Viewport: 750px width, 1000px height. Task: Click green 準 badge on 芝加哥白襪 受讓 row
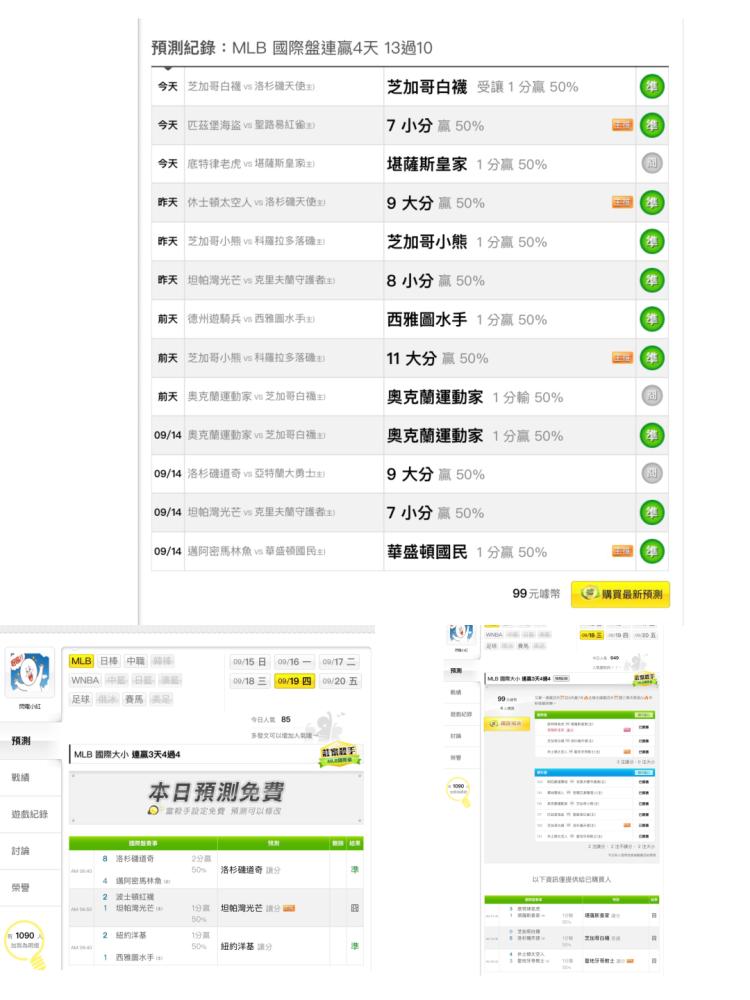tap(652, 87)
